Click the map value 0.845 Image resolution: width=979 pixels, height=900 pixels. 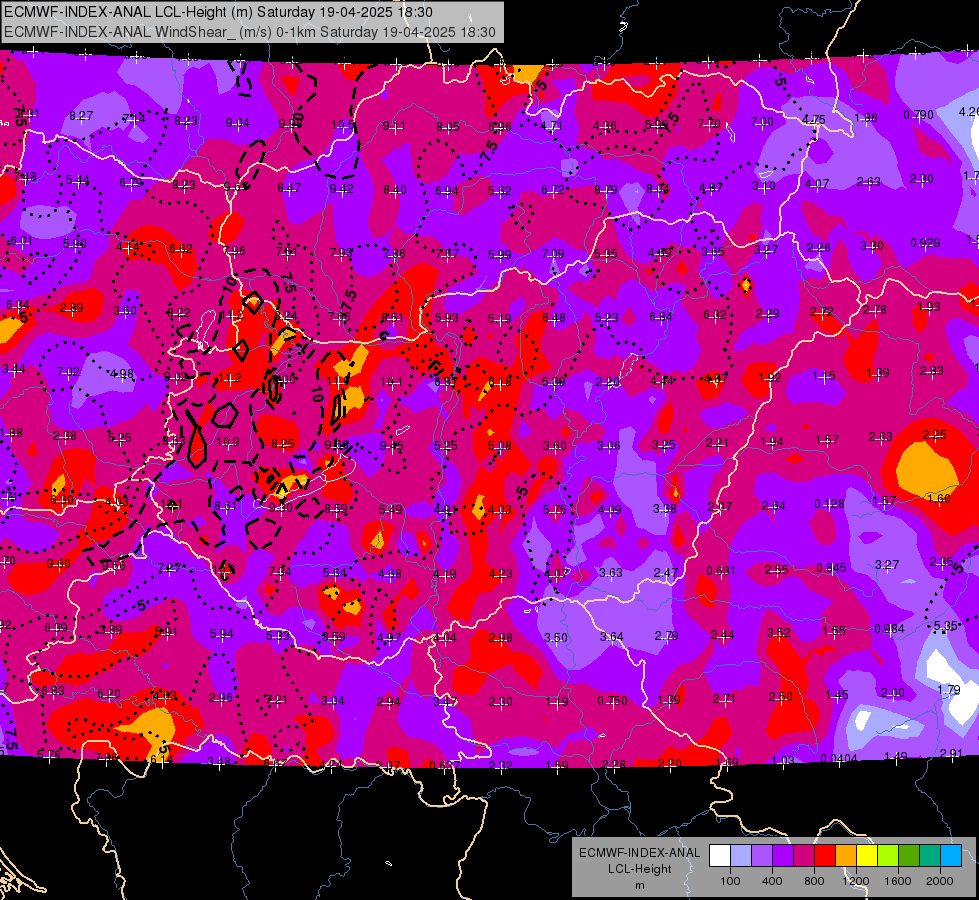pos(832,568)
